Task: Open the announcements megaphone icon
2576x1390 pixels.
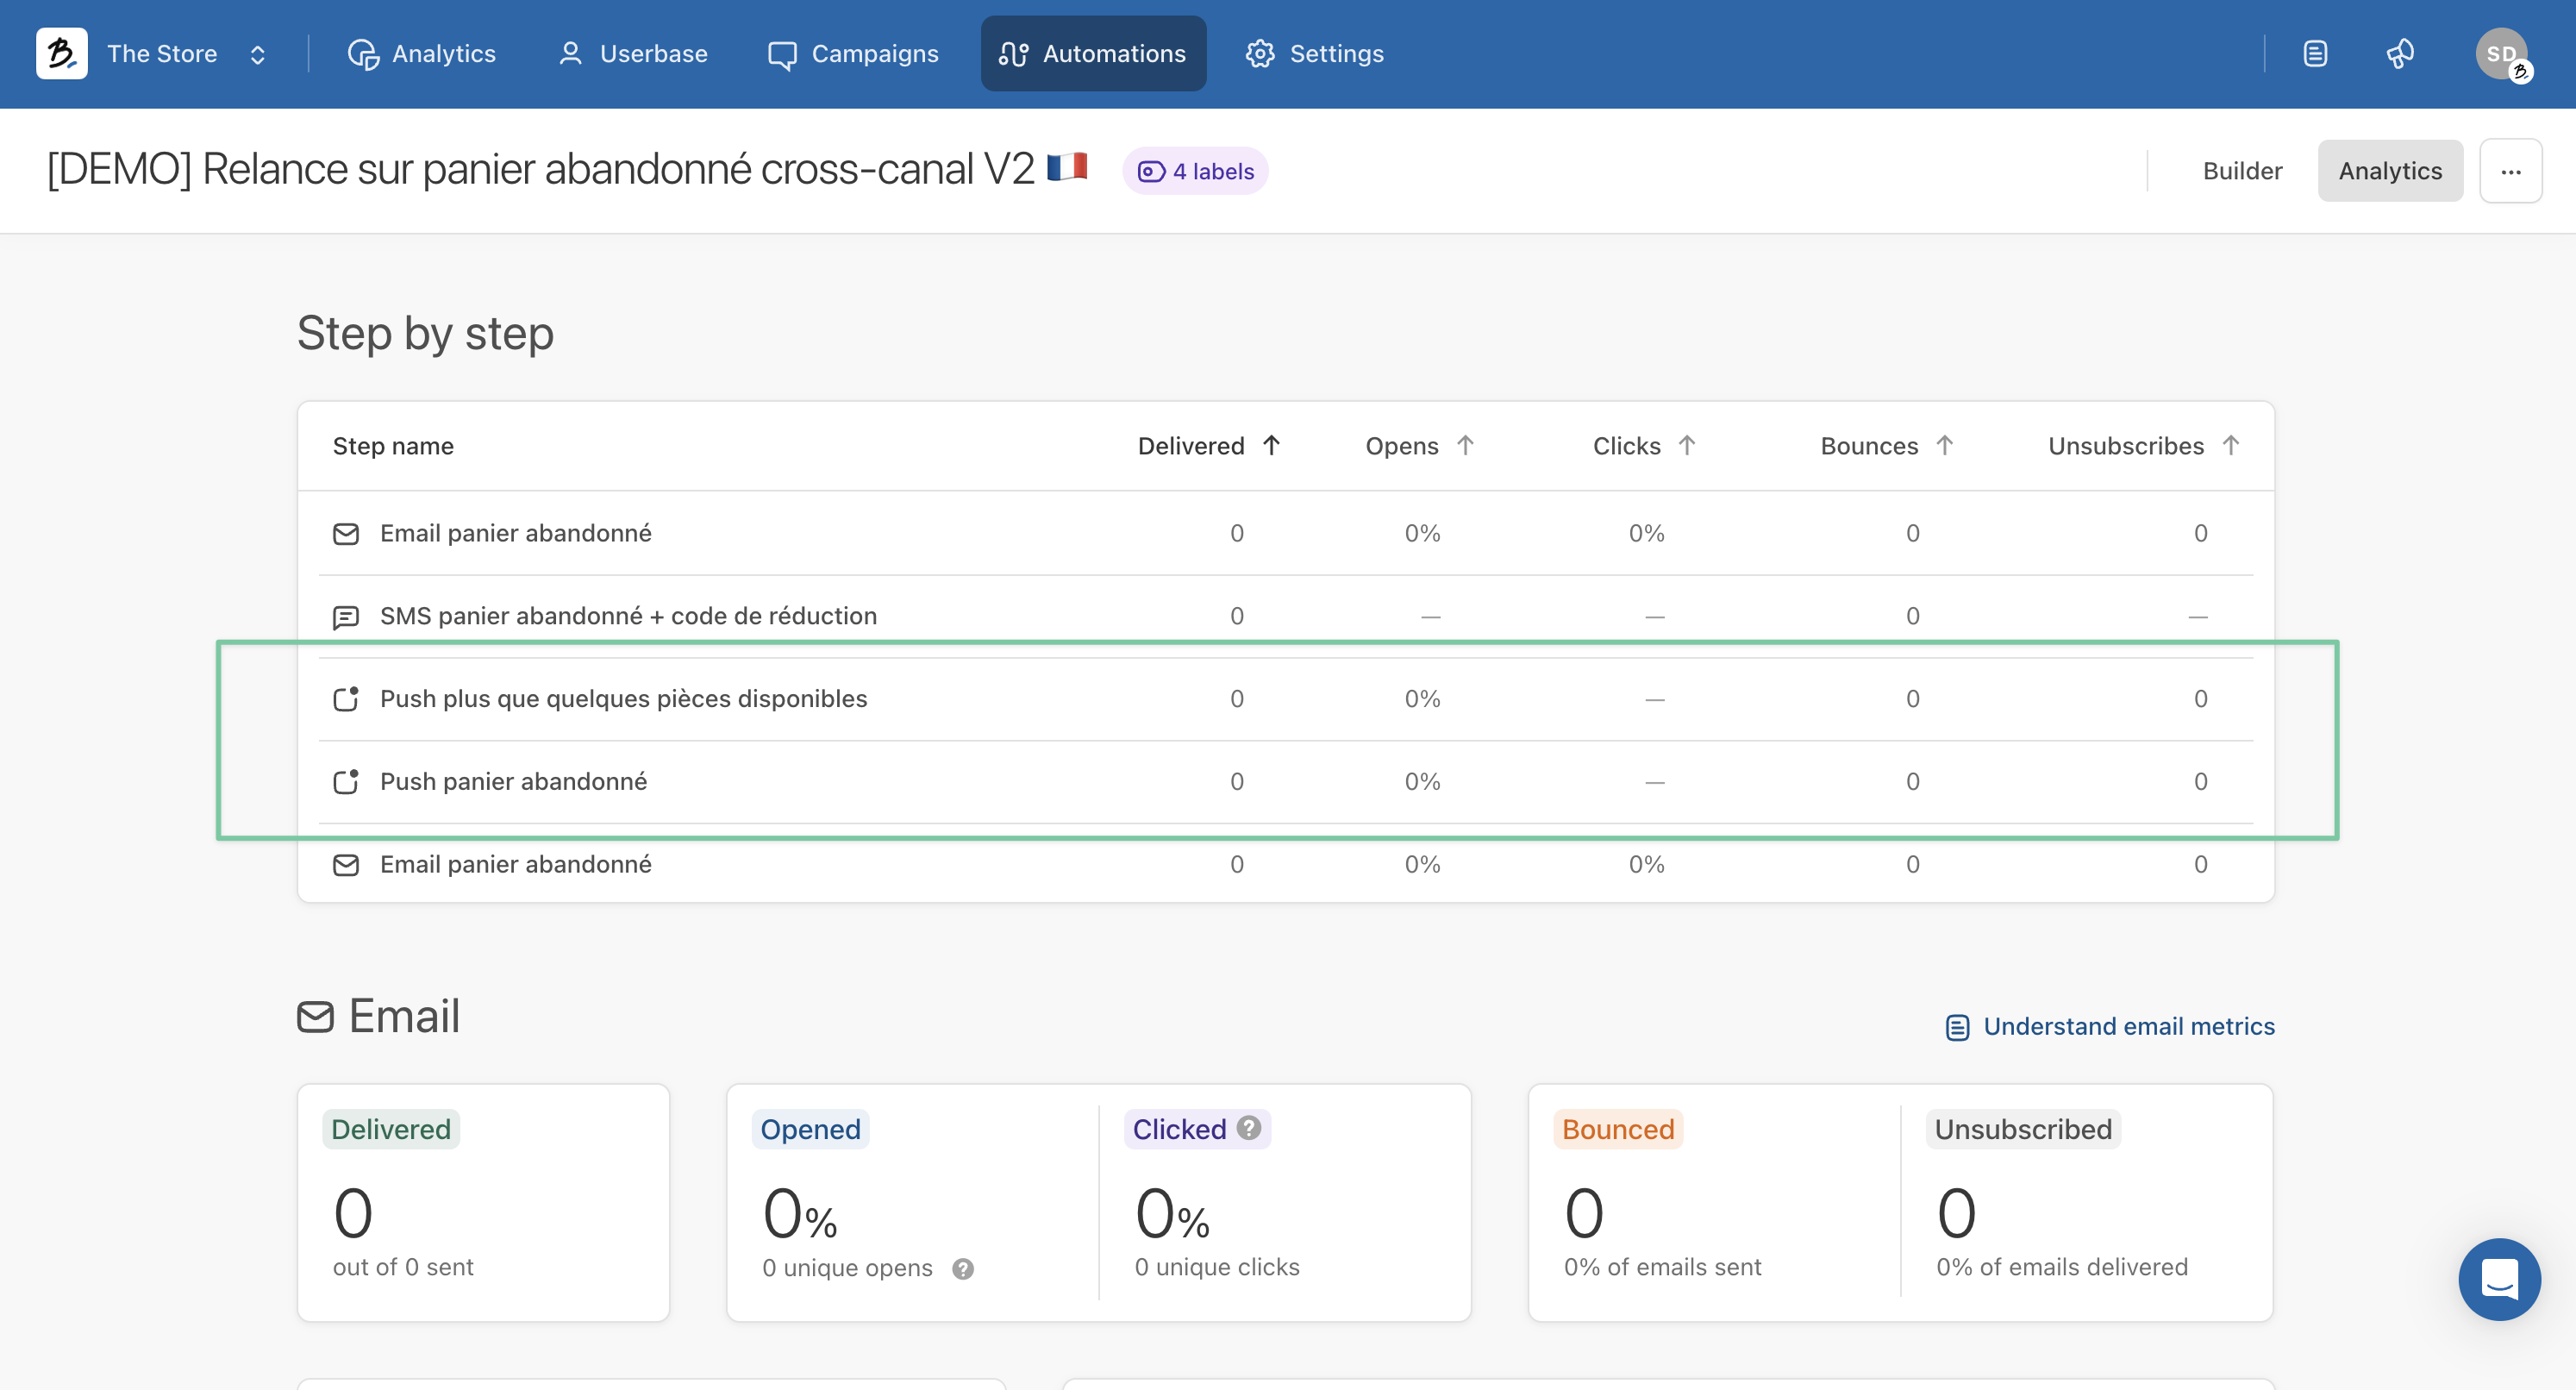Action: pos(2400,54)
